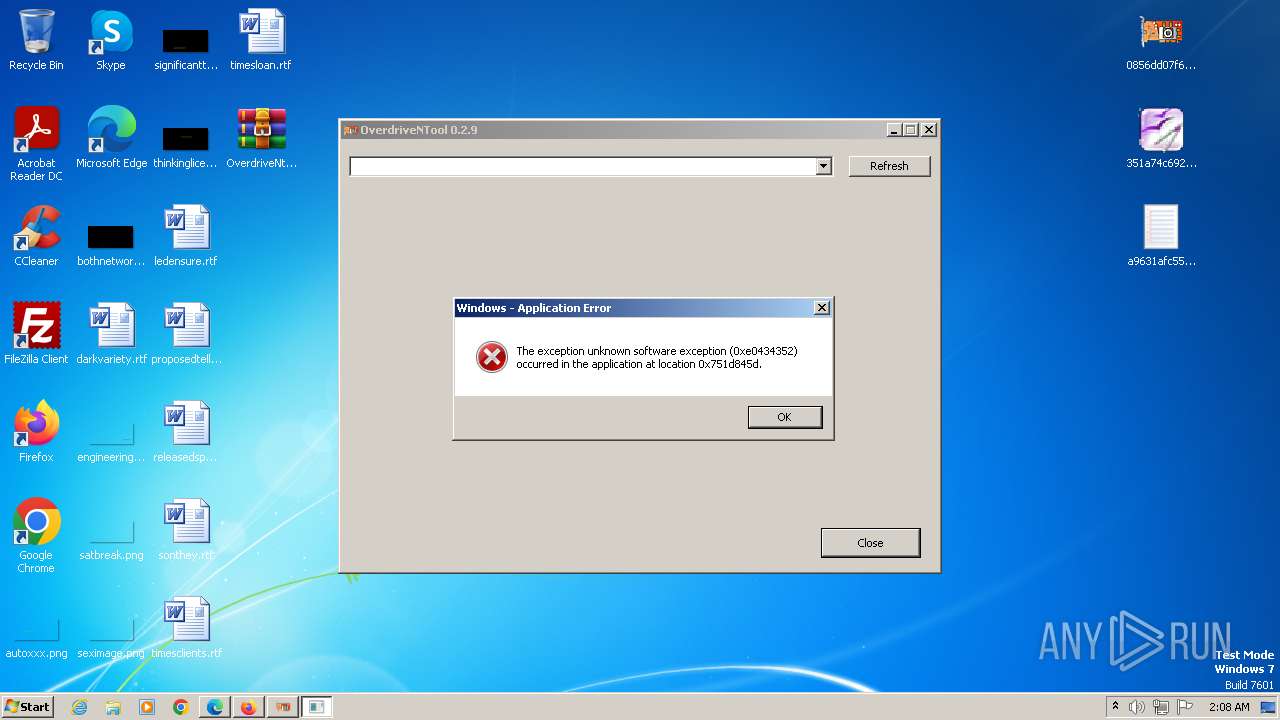Image resolution: width=1280 pixels, height=720 pixels.
Task: Open Internet Explorer from the taskbar
Action: (79, 707)
